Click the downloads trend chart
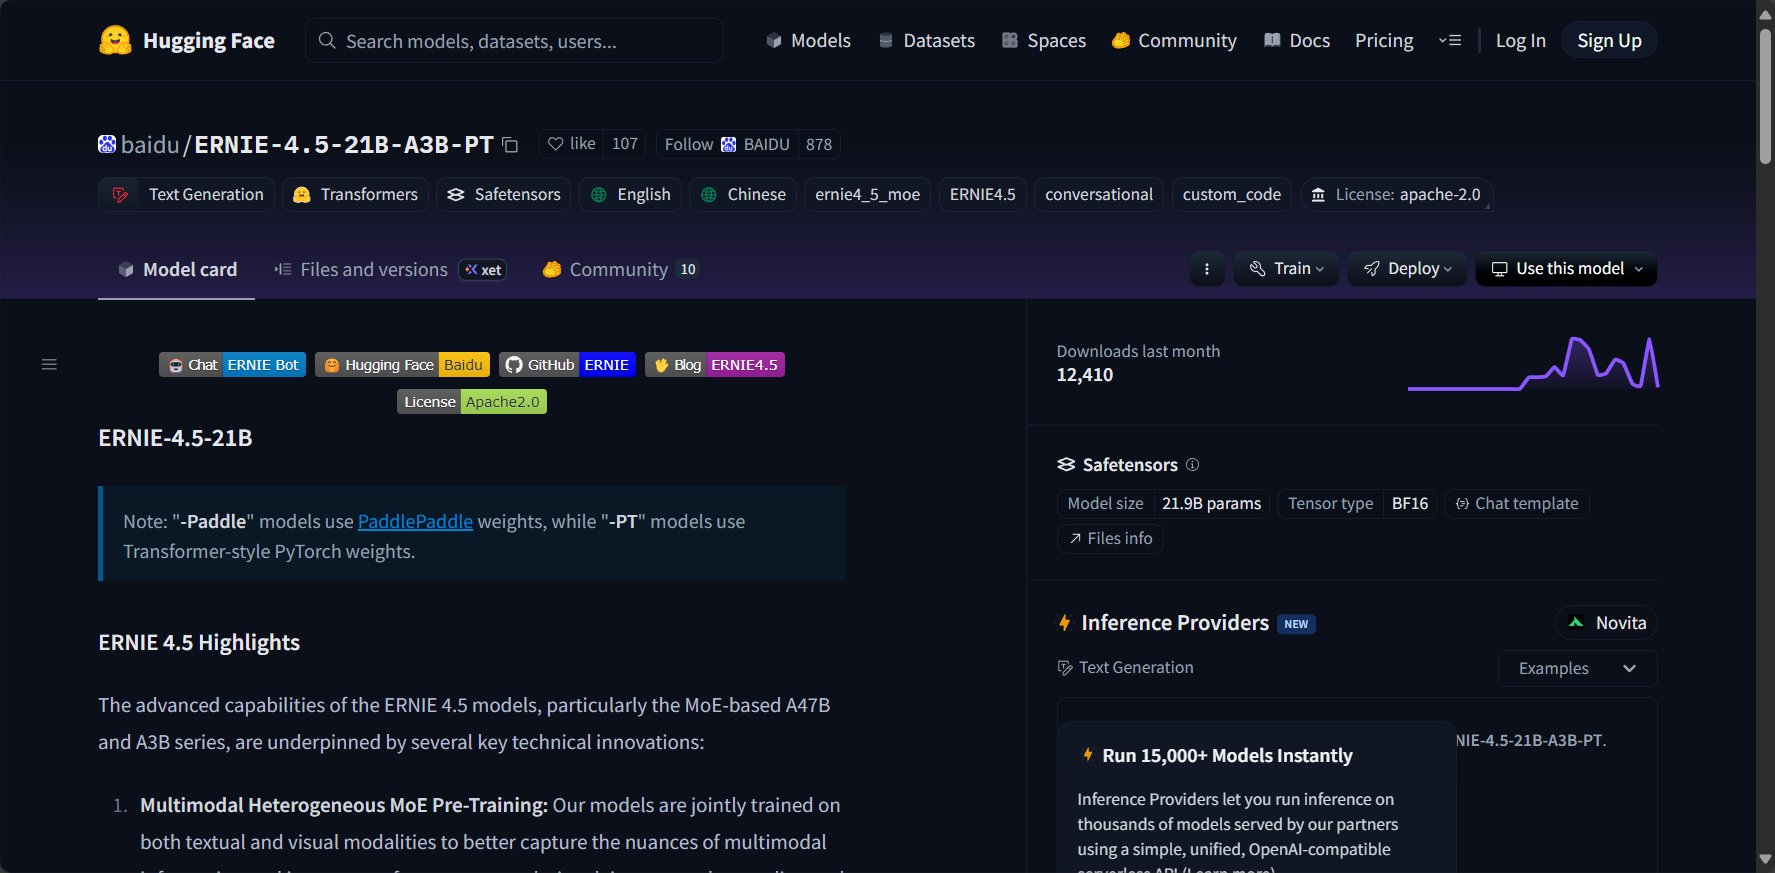The image size is (1775, 873). coord(1533,363)
